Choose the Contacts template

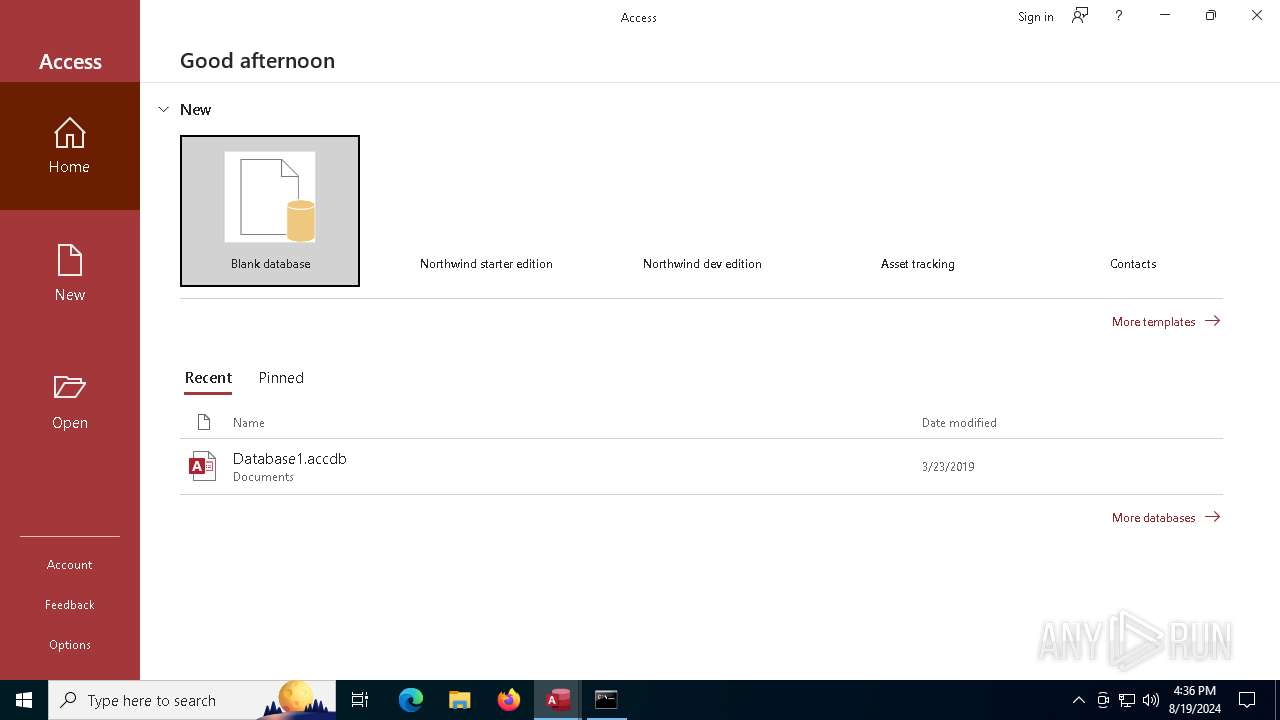(1133, 211)
